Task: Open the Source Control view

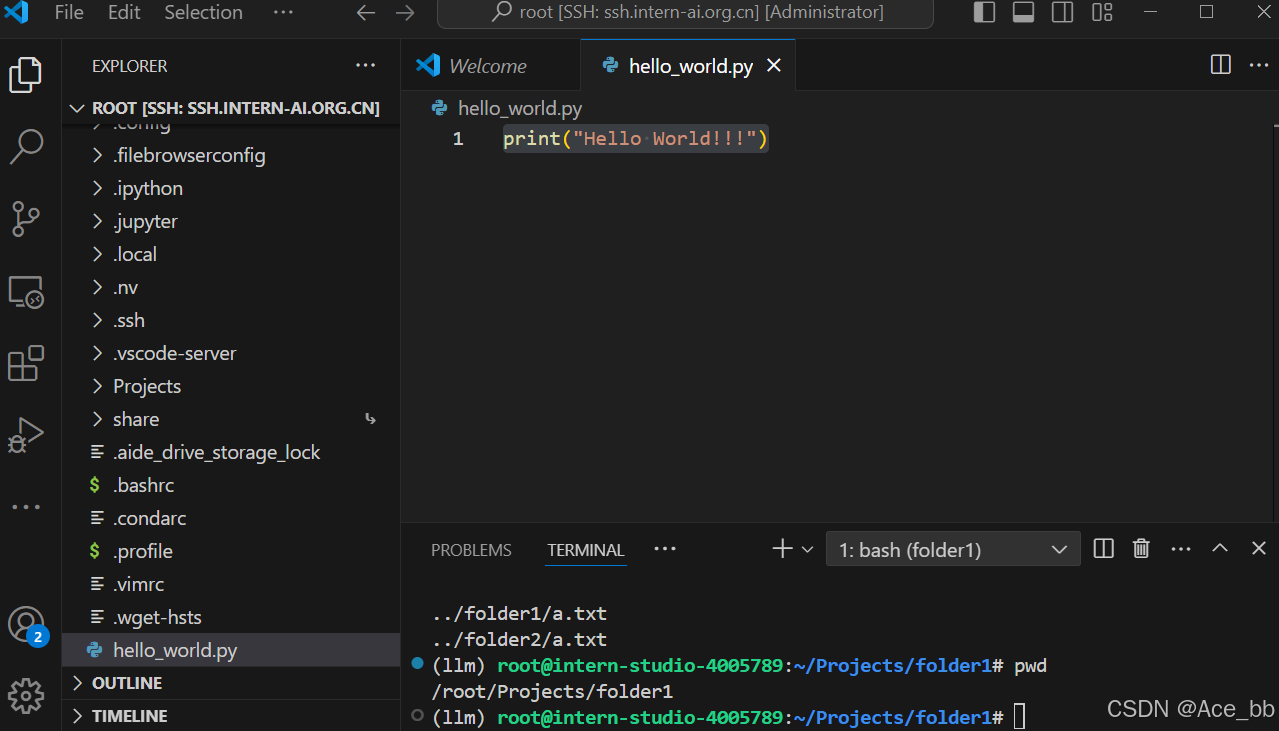Action: click(x=26, y=218)
